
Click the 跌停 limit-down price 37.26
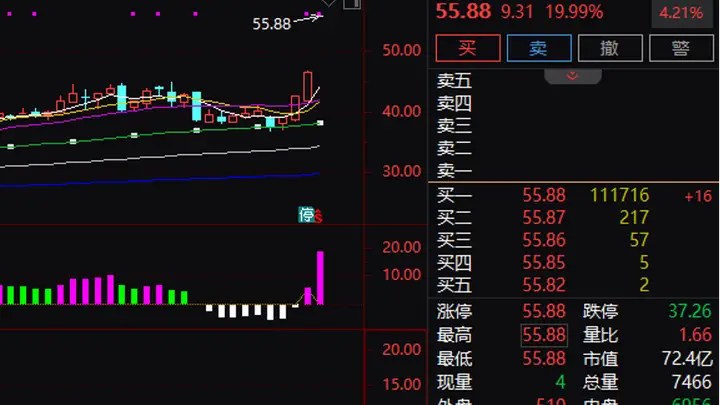690,311
